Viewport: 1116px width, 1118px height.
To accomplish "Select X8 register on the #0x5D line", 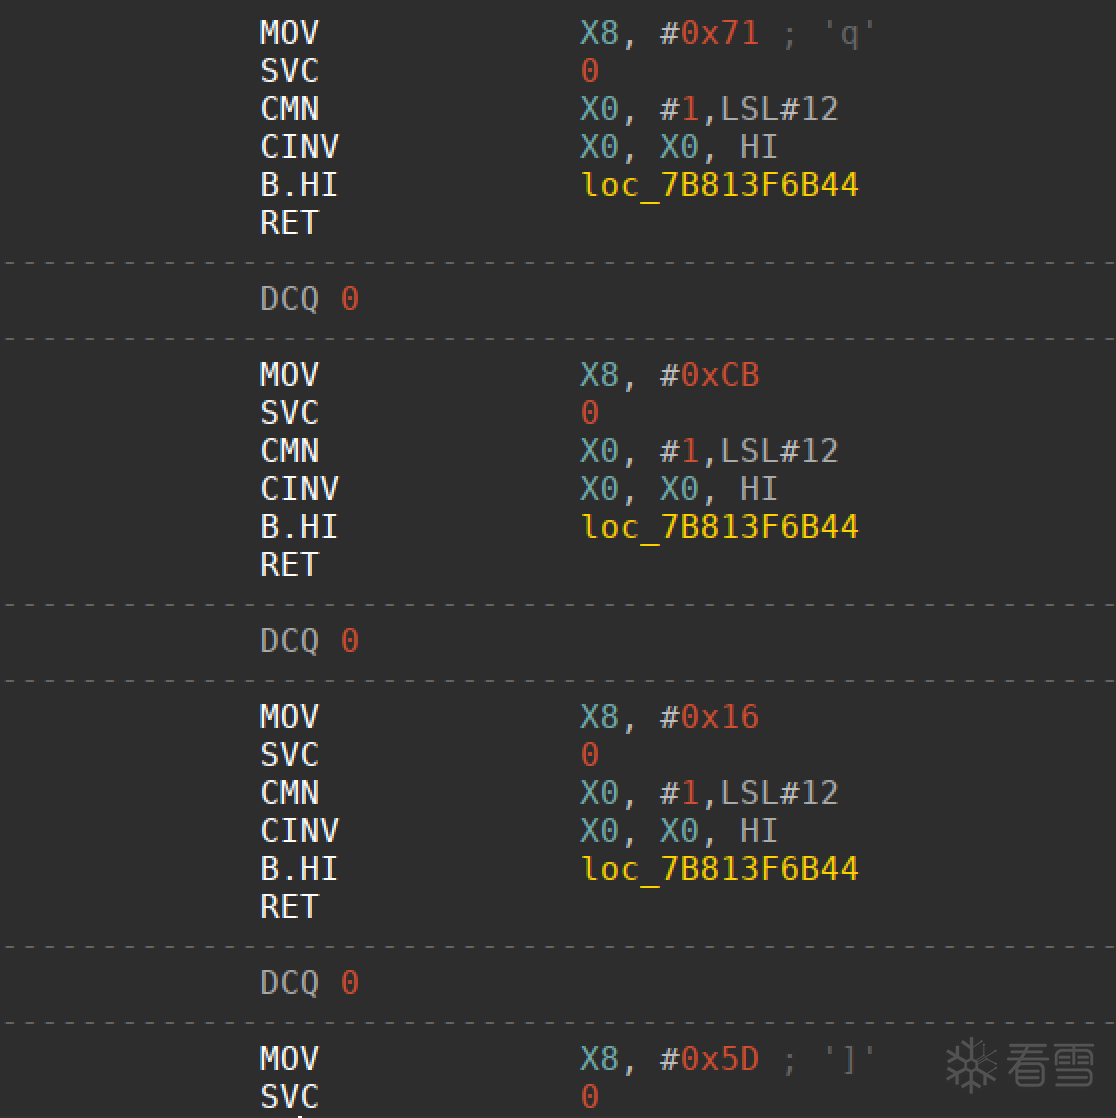I will (x=600, y=1059).
